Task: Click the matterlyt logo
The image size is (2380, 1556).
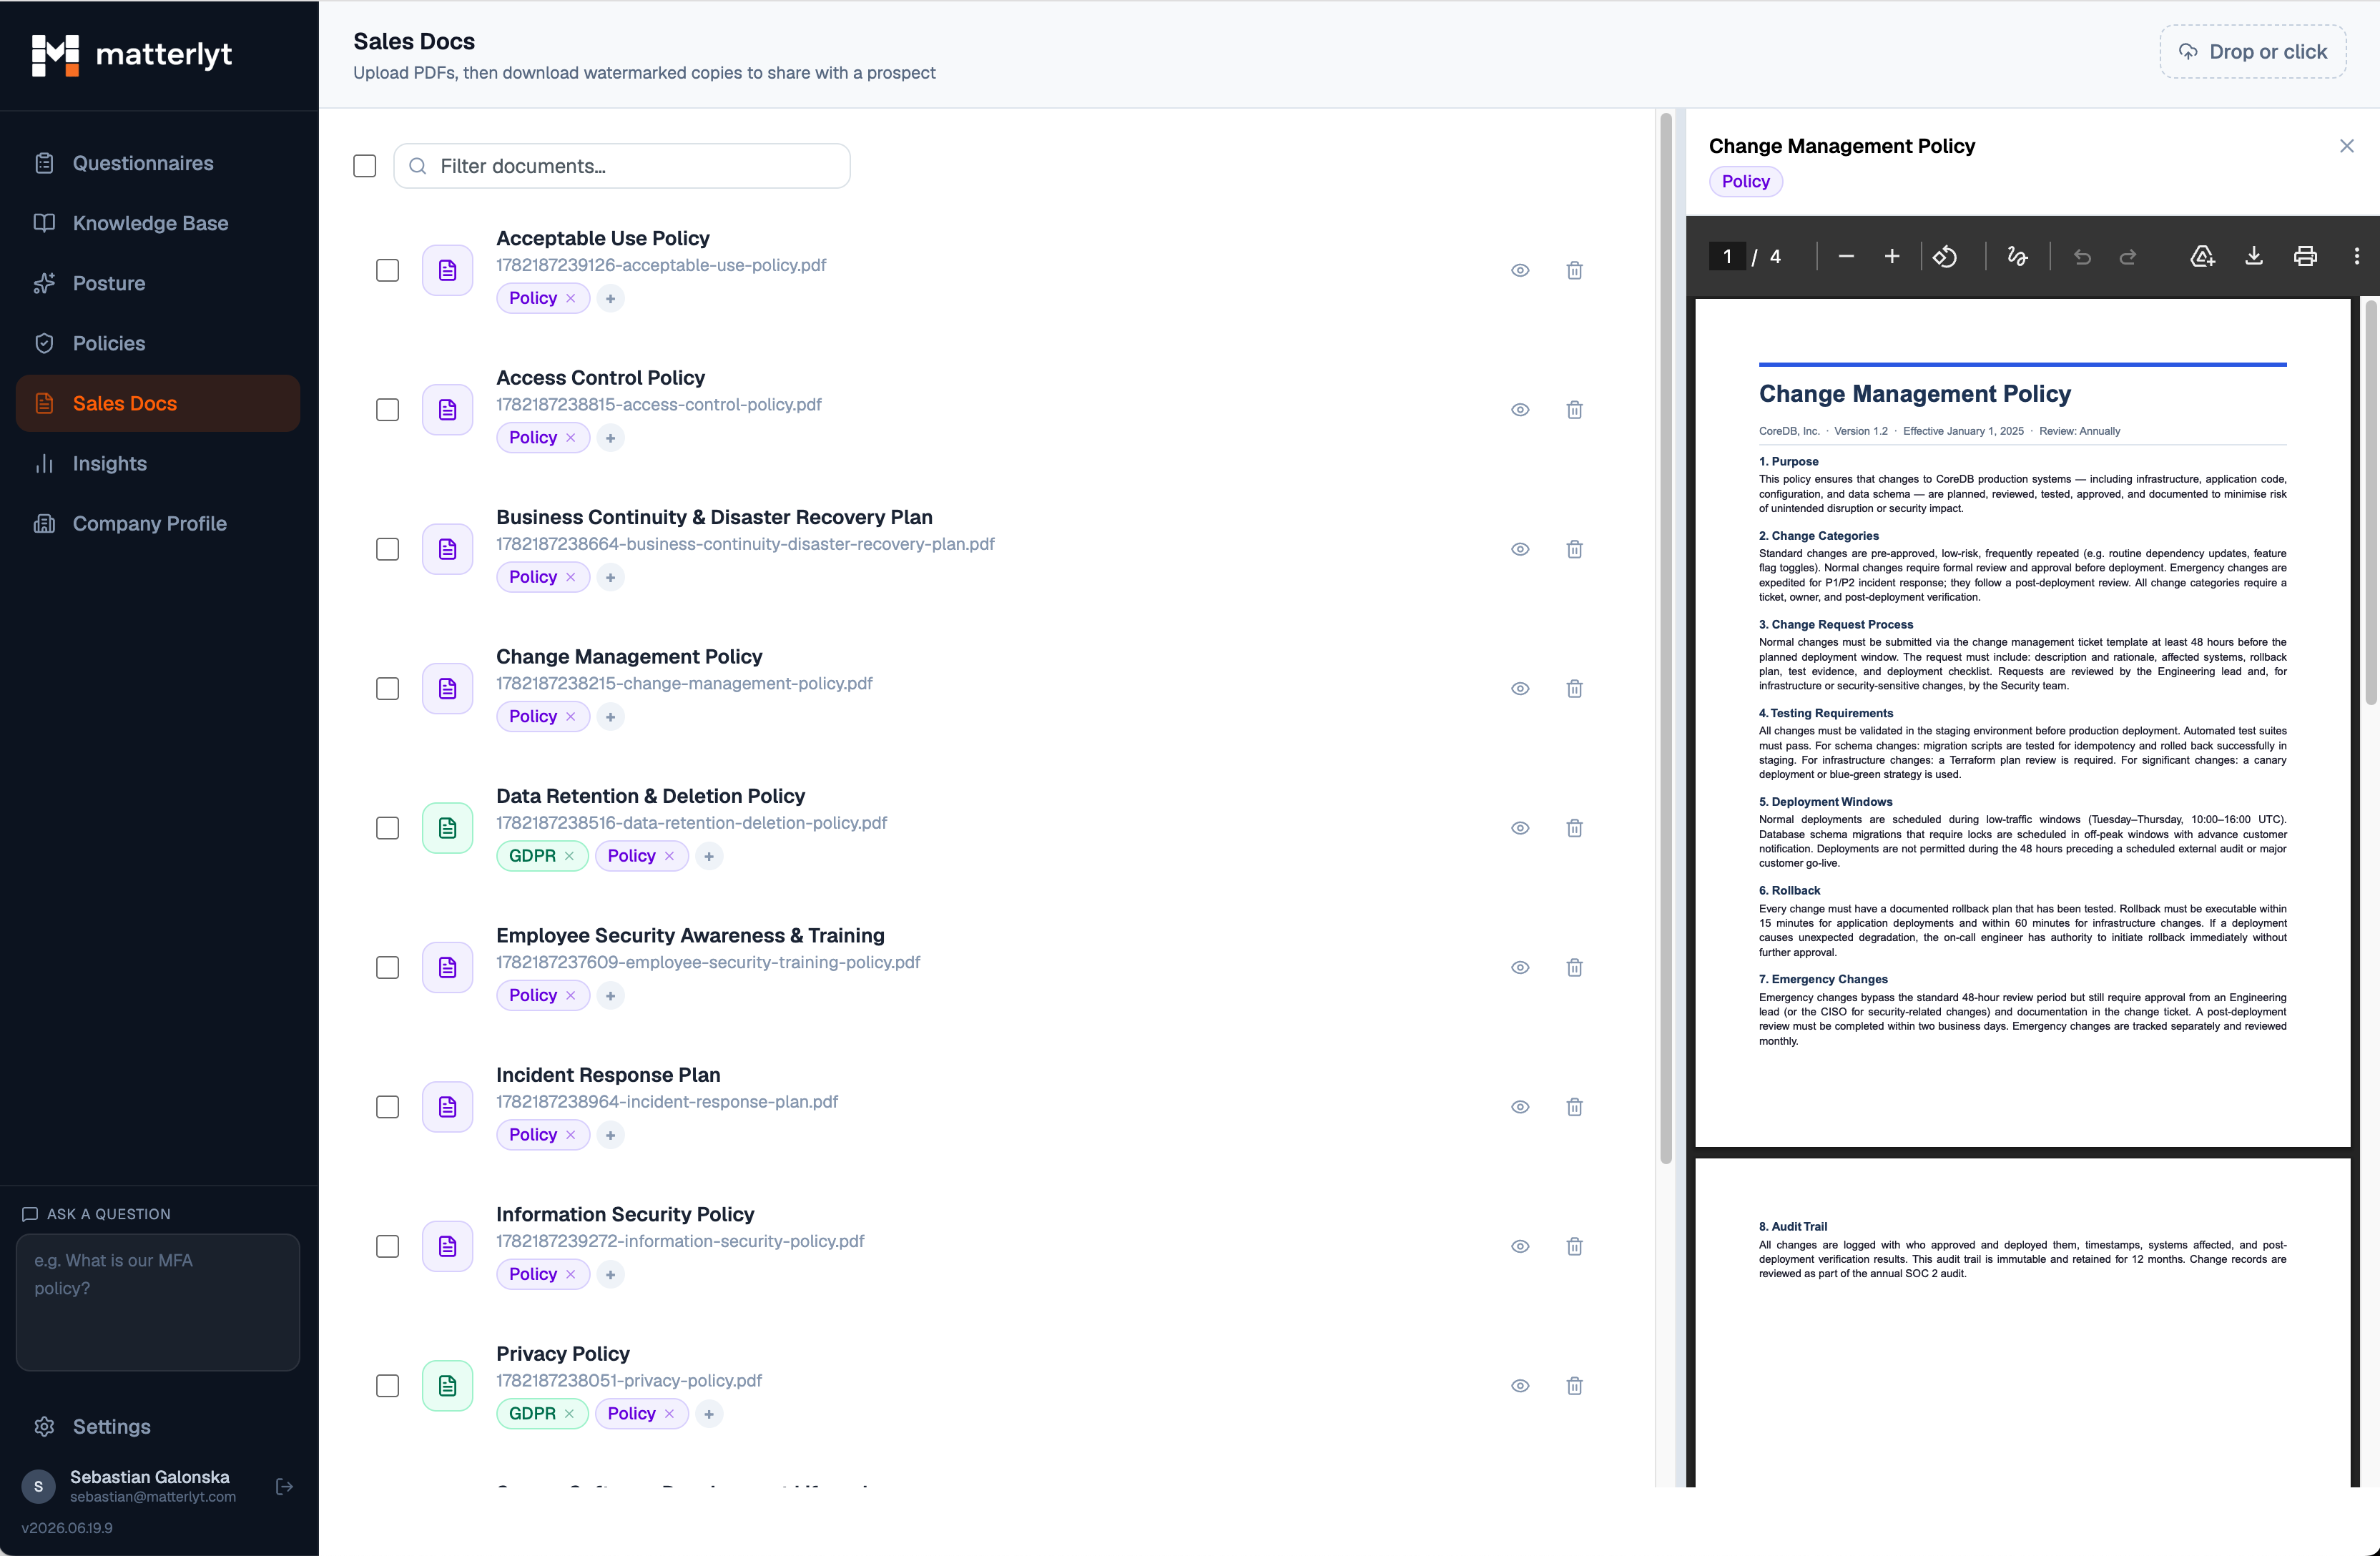Action: pyautogui.click(x=131, y=55)
